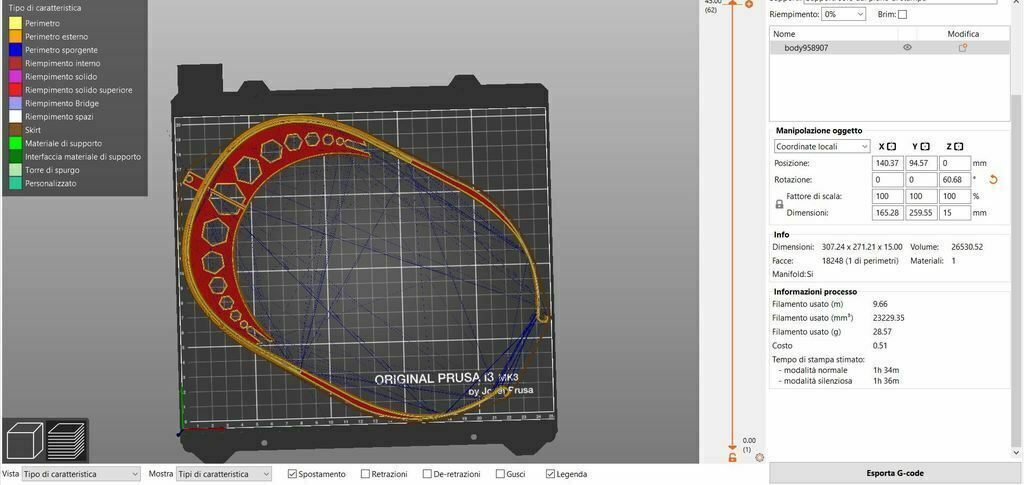1024x485 pixels.
Task: Open the Riempimento percentage dropdown
Action: click(843, 14)
